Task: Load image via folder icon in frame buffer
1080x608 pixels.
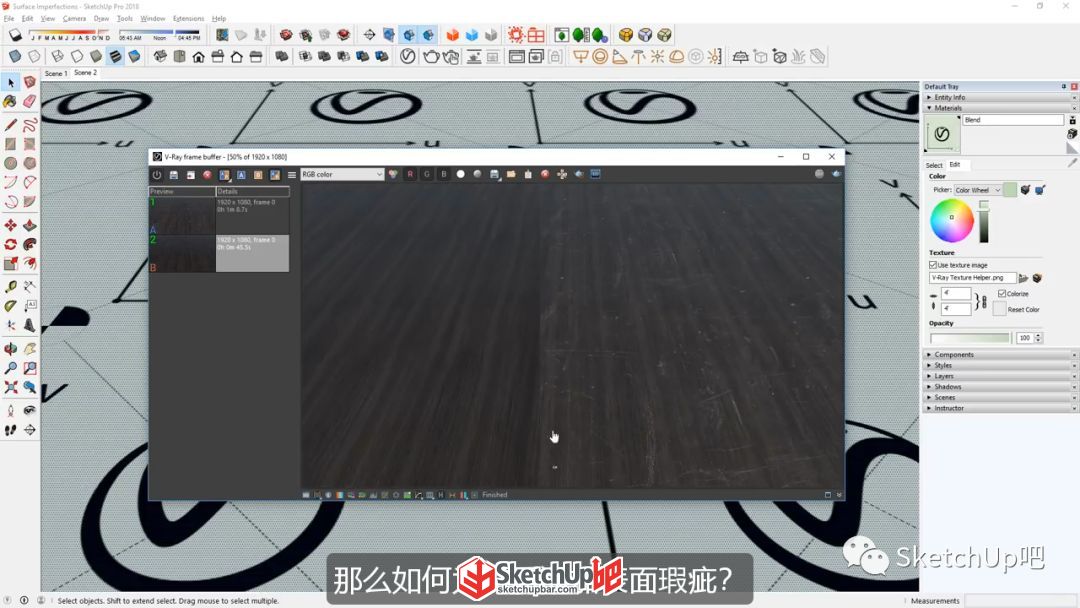Action: 511,174
